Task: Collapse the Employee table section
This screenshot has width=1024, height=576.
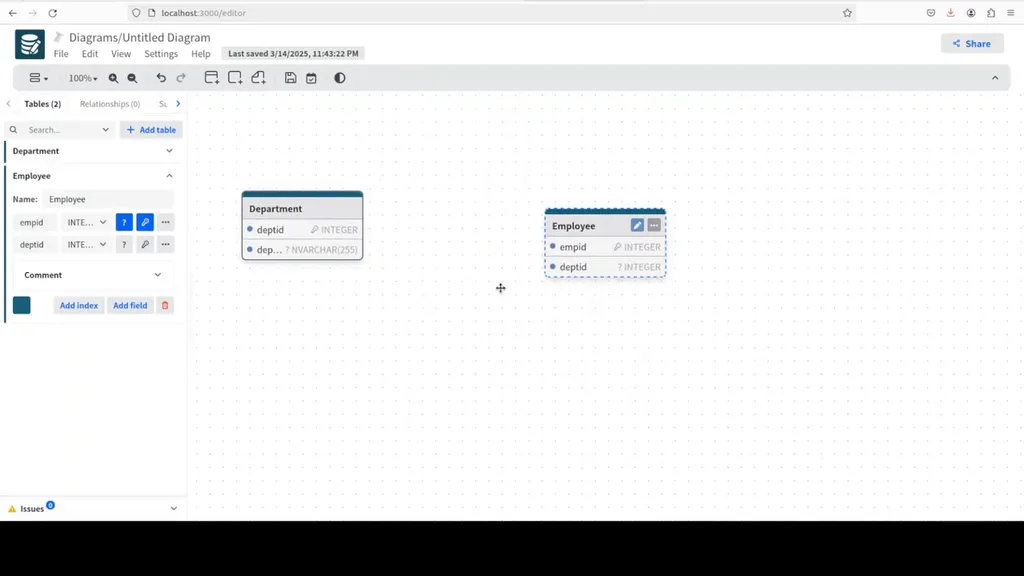Action: pos(169,176)
